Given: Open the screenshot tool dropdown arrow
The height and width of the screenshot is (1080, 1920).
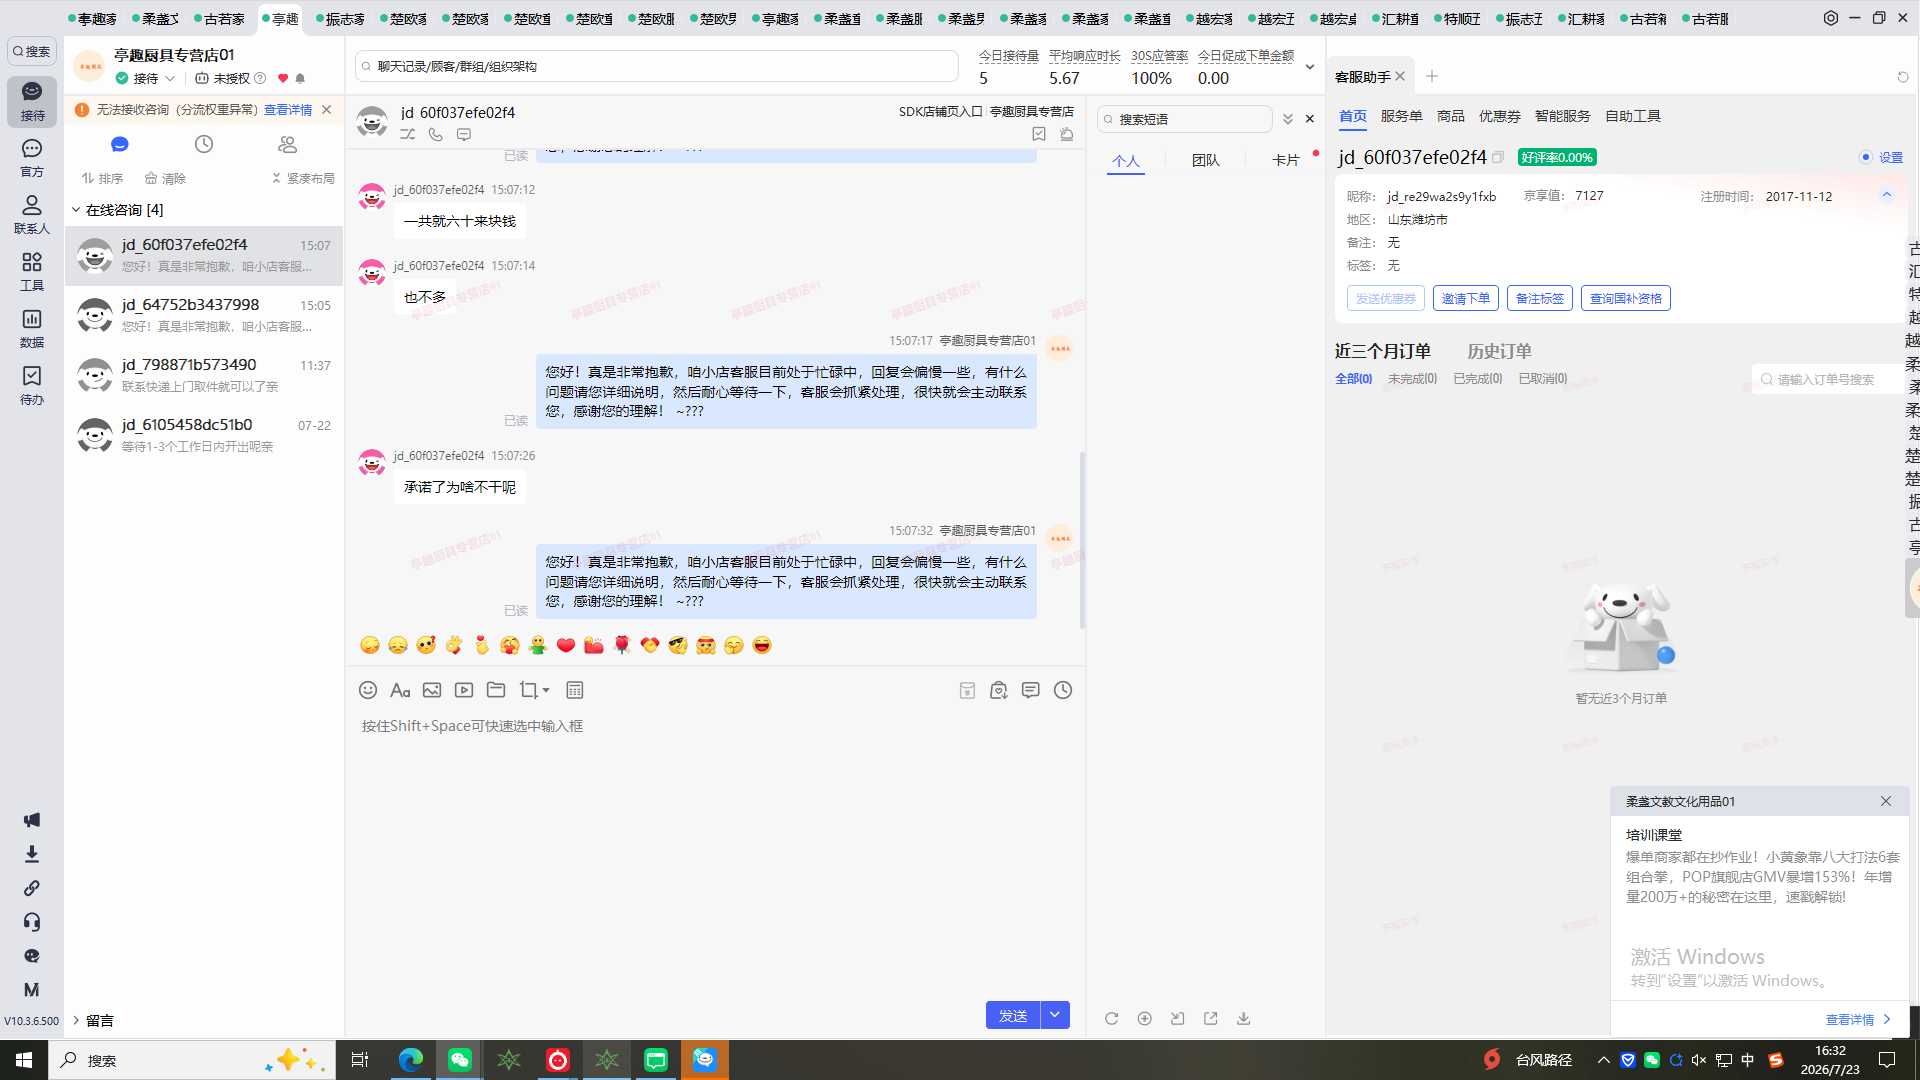Looking at the screenshot, I should [x=546, y=690].
